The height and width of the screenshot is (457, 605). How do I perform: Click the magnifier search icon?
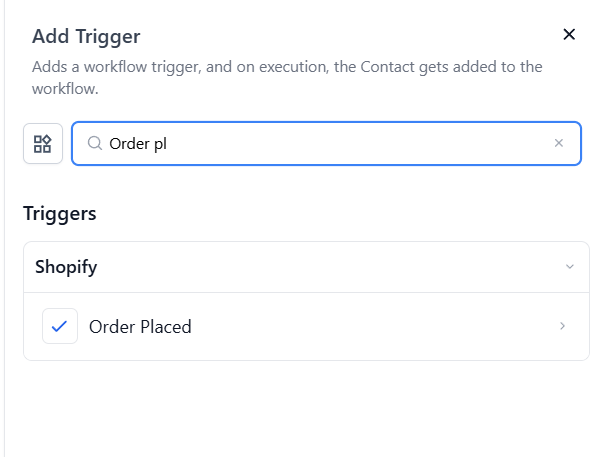[95, 143]
